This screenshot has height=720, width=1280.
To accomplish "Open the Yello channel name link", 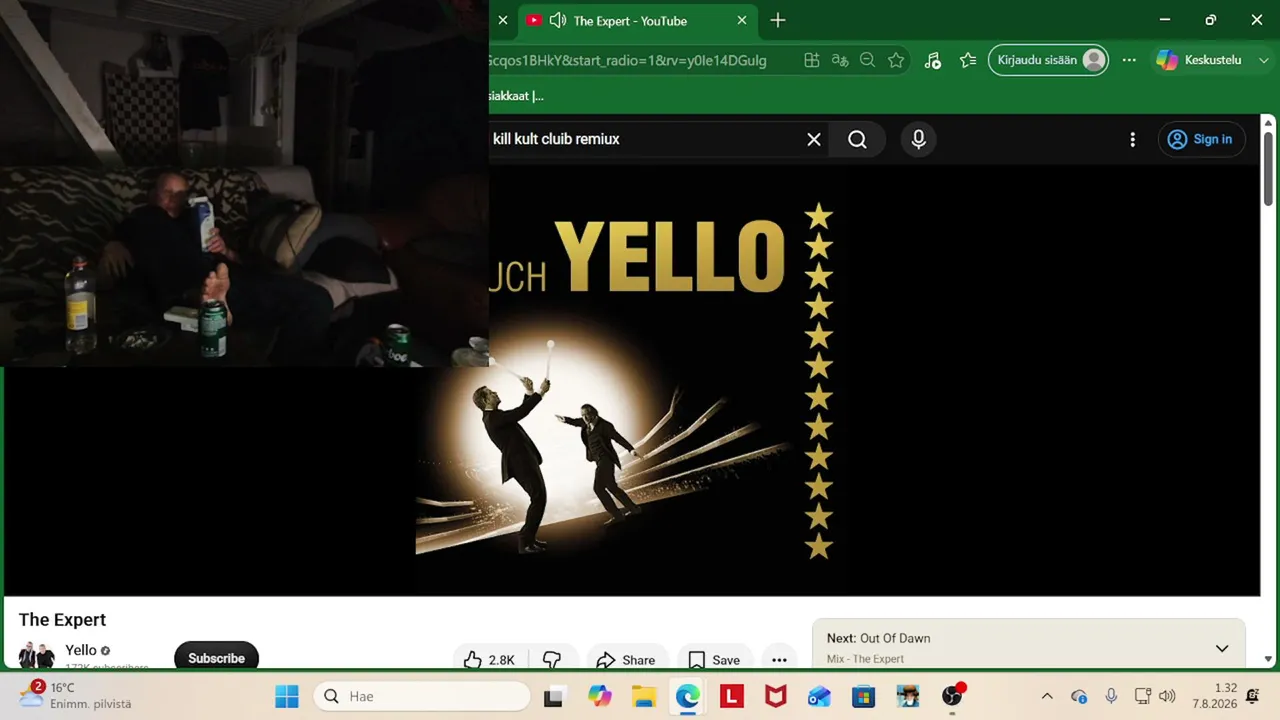I will (x=81, y=650).
